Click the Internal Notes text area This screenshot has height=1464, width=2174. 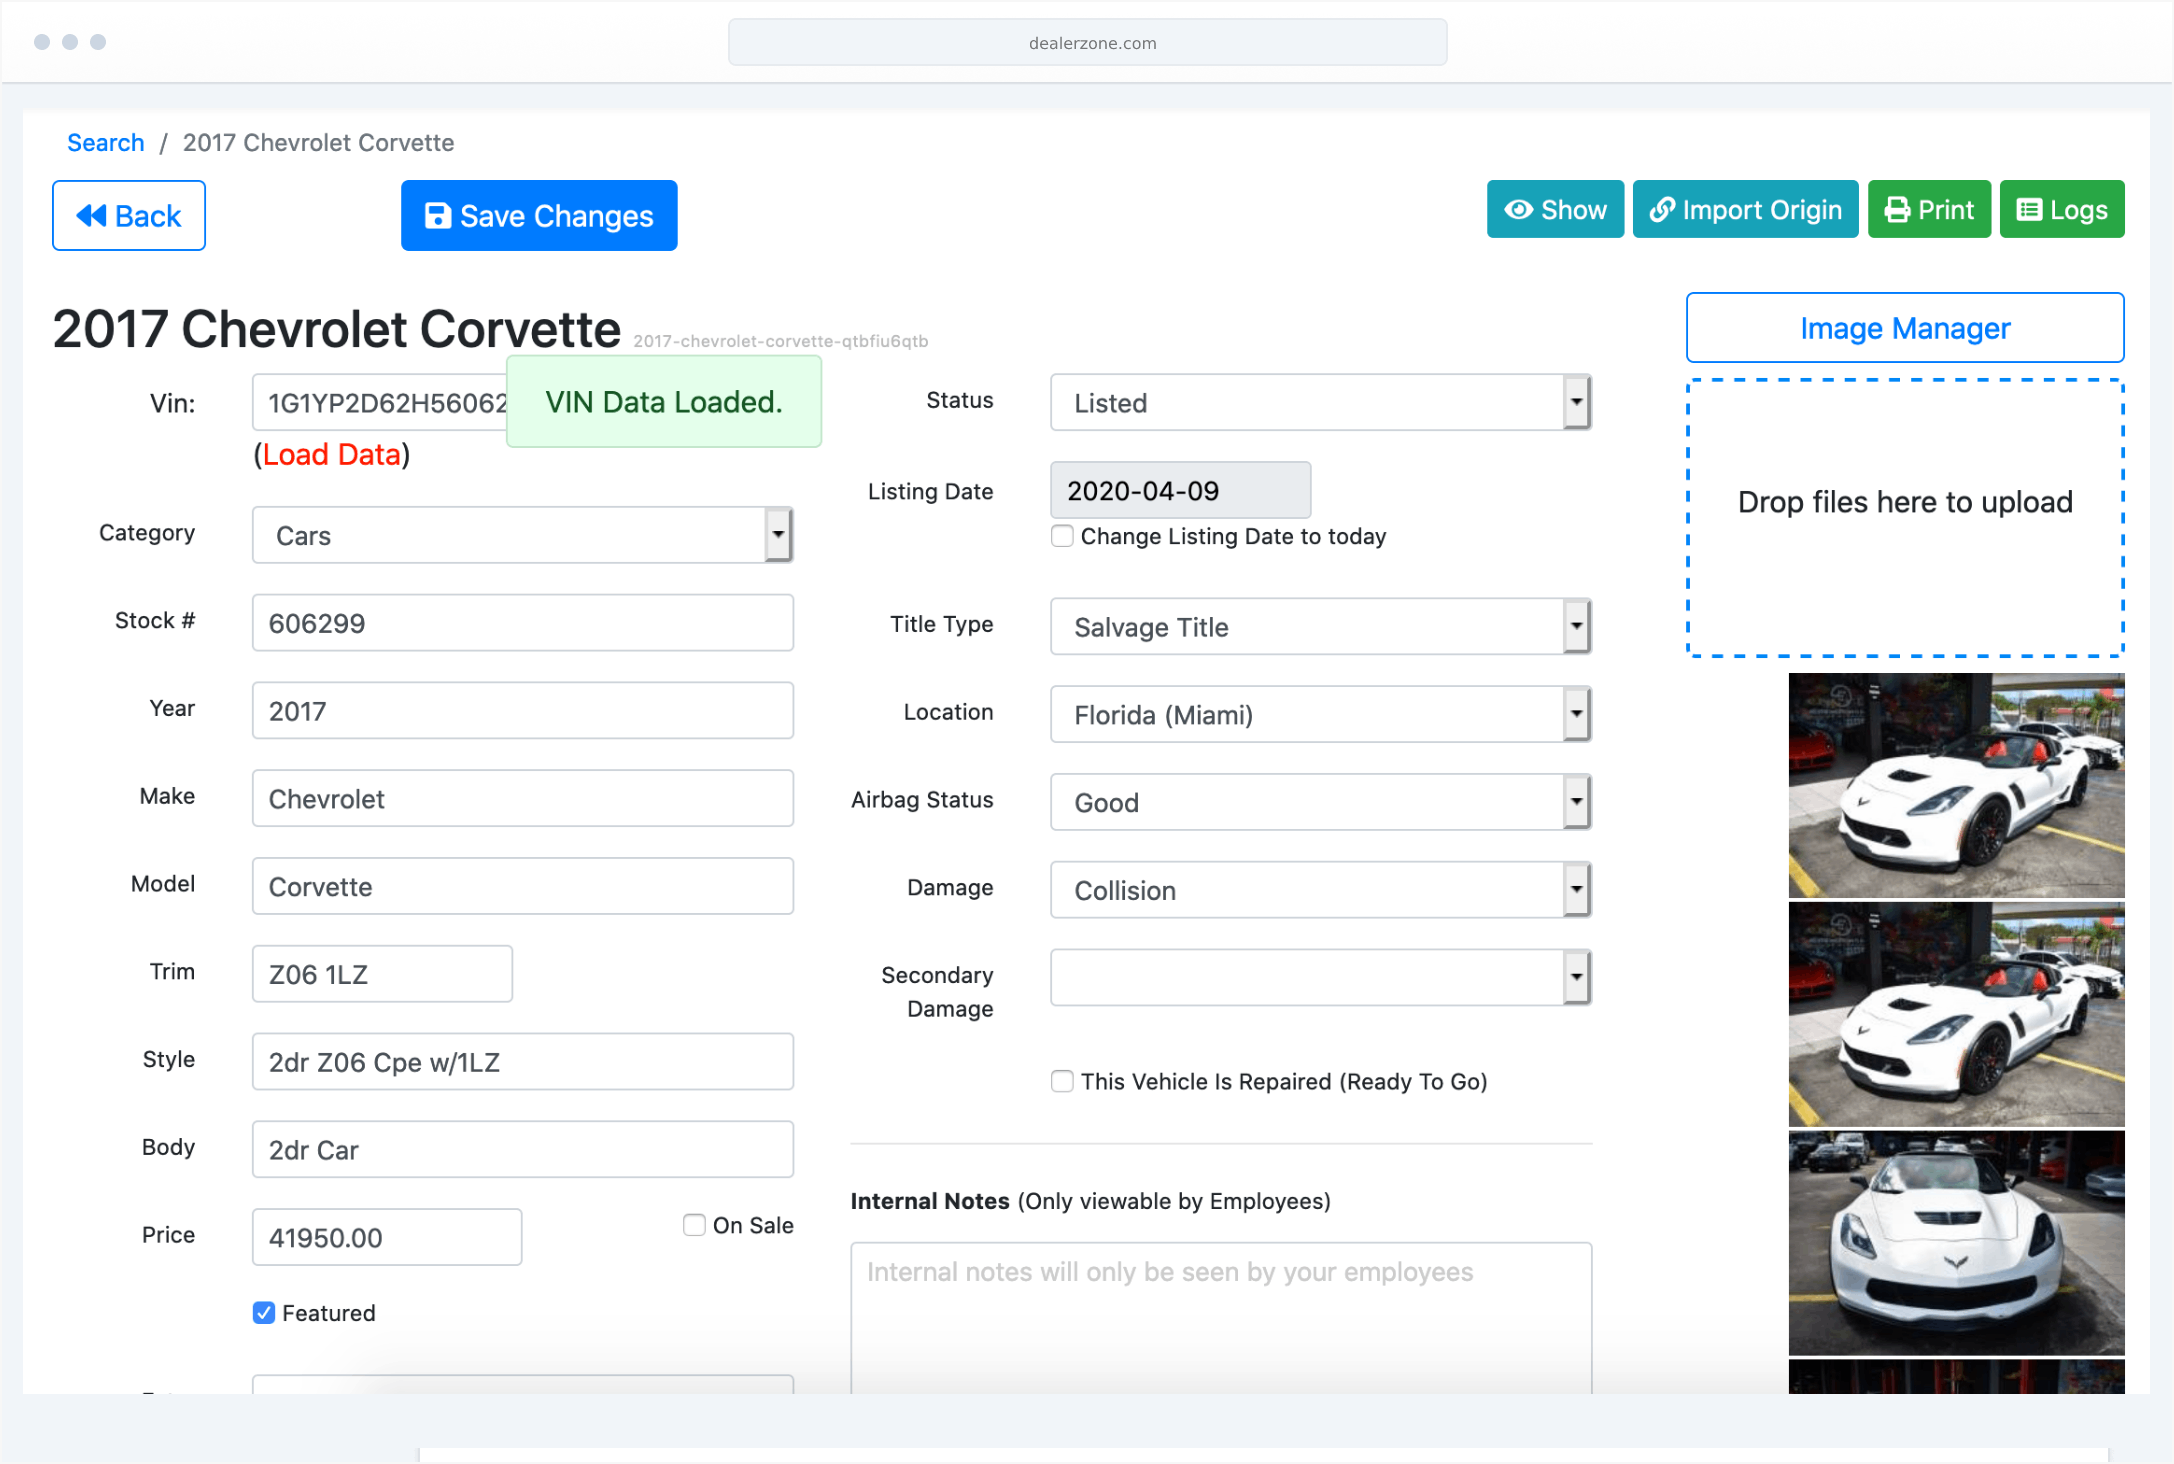click(x=1220, y=1315)
